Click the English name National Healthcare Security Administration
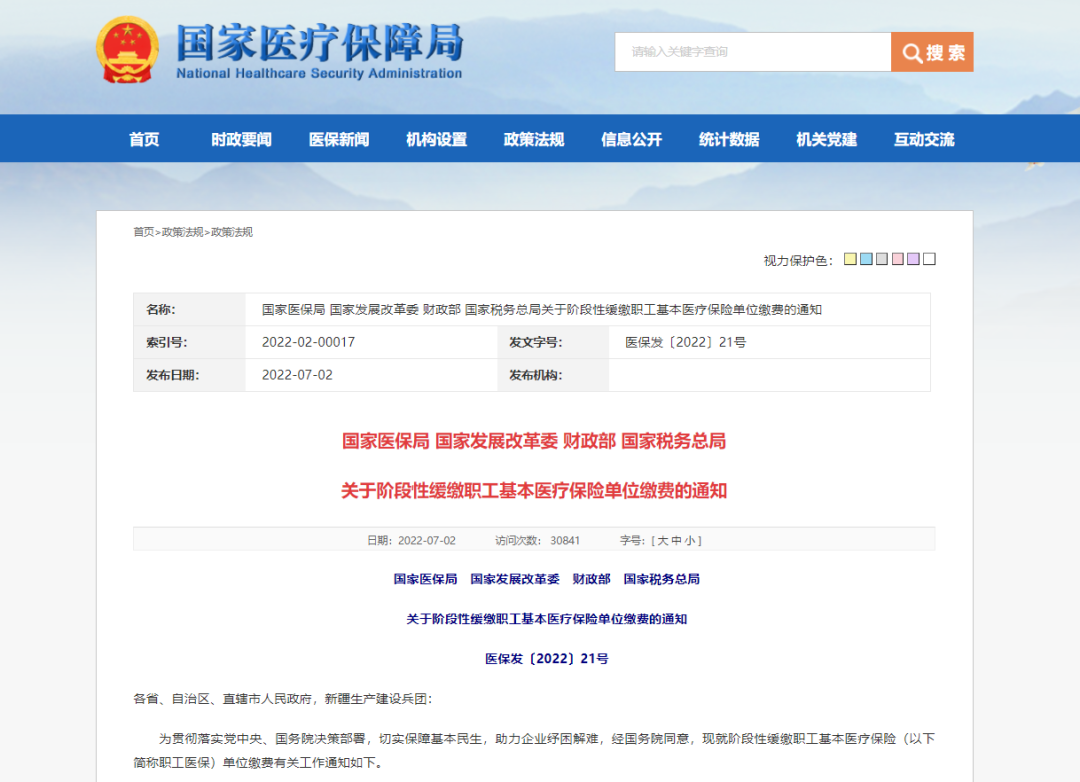The height and width of the screenshot is (782, 1080). coord(319,74)
